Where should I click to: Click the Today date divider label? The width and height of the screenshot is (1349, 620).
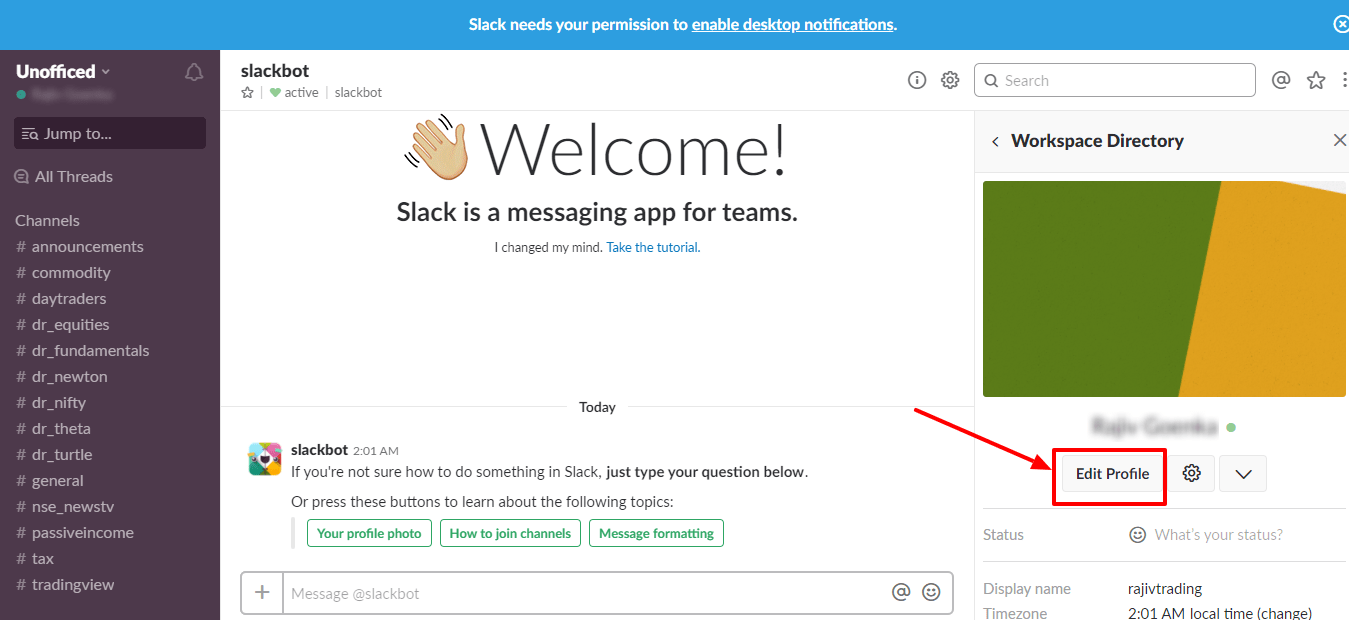[x=597, y=407]
